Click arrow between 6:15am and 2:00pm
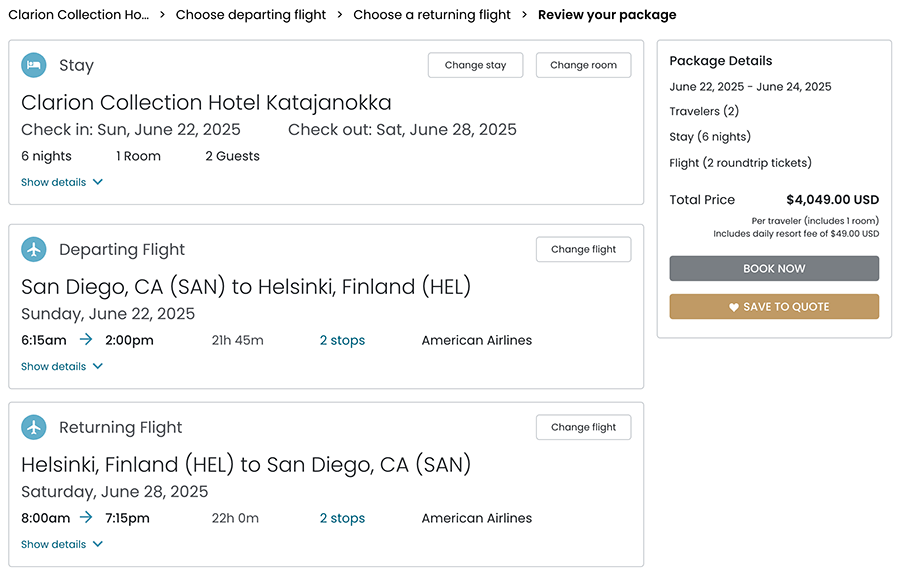The image size is (900, 569). (x=87, y=340)
